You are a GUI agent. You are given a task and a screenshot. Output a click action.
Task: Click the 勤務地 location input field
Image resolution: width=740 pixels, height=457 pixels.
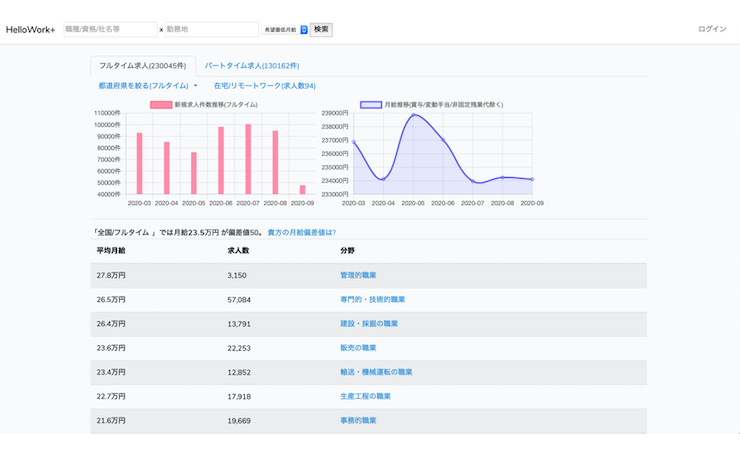tap(211, 30)
